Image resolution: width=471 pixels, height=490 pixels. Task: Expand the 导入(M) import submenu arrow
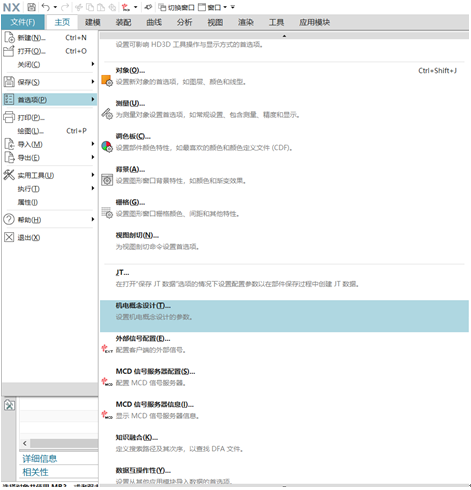93,144
